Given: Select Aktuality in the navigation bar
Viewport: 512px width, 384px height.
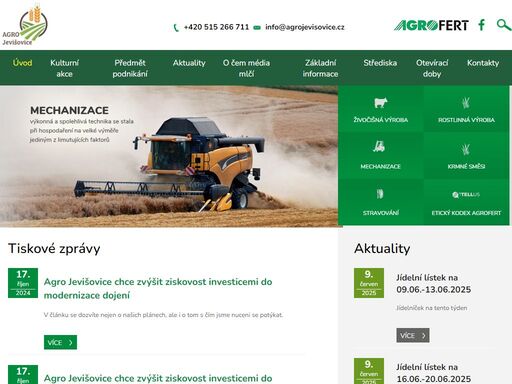Looking at the screenshot, I should (x=189, y=63).
